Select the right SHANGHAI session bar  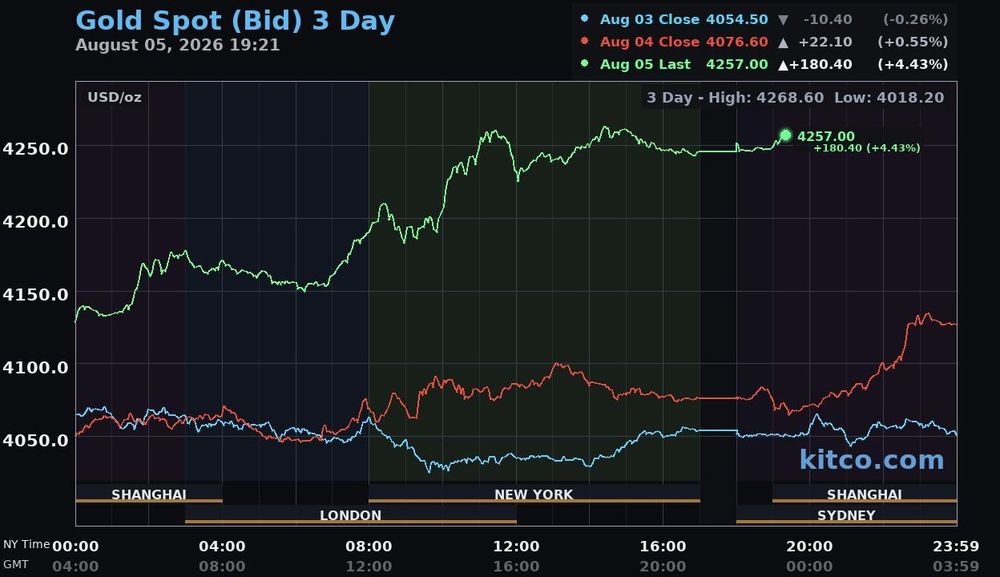point(864,493)
